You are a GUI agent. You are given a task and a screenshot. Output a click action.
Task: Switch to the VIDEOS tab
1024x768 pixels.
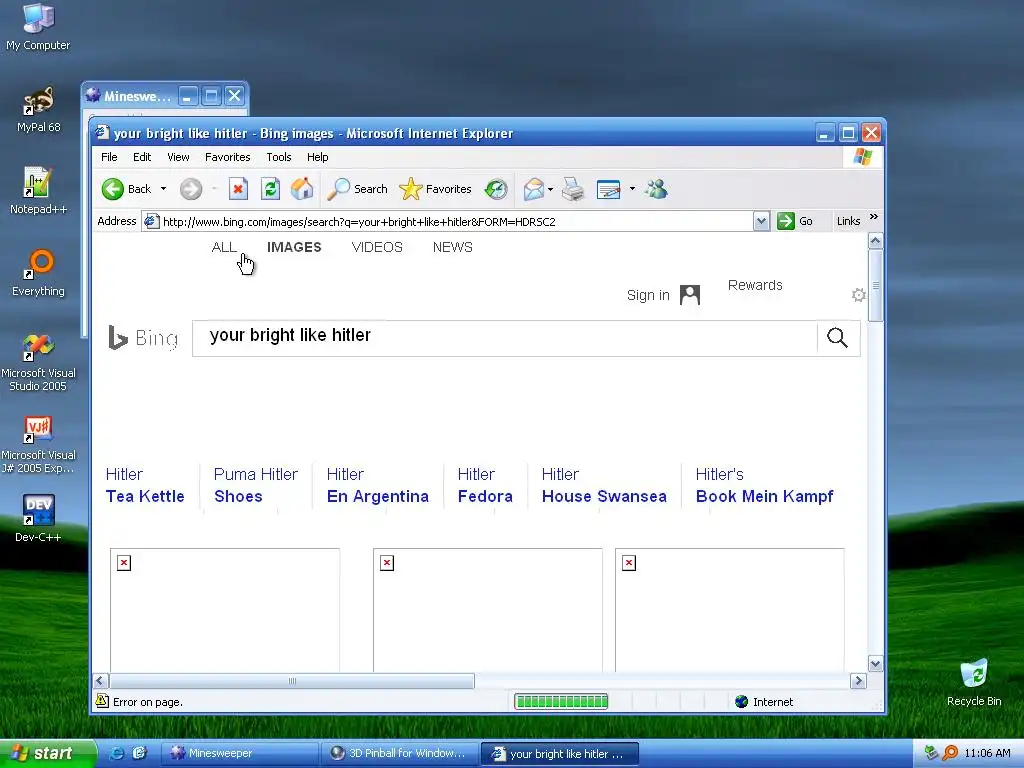(377, 247)
